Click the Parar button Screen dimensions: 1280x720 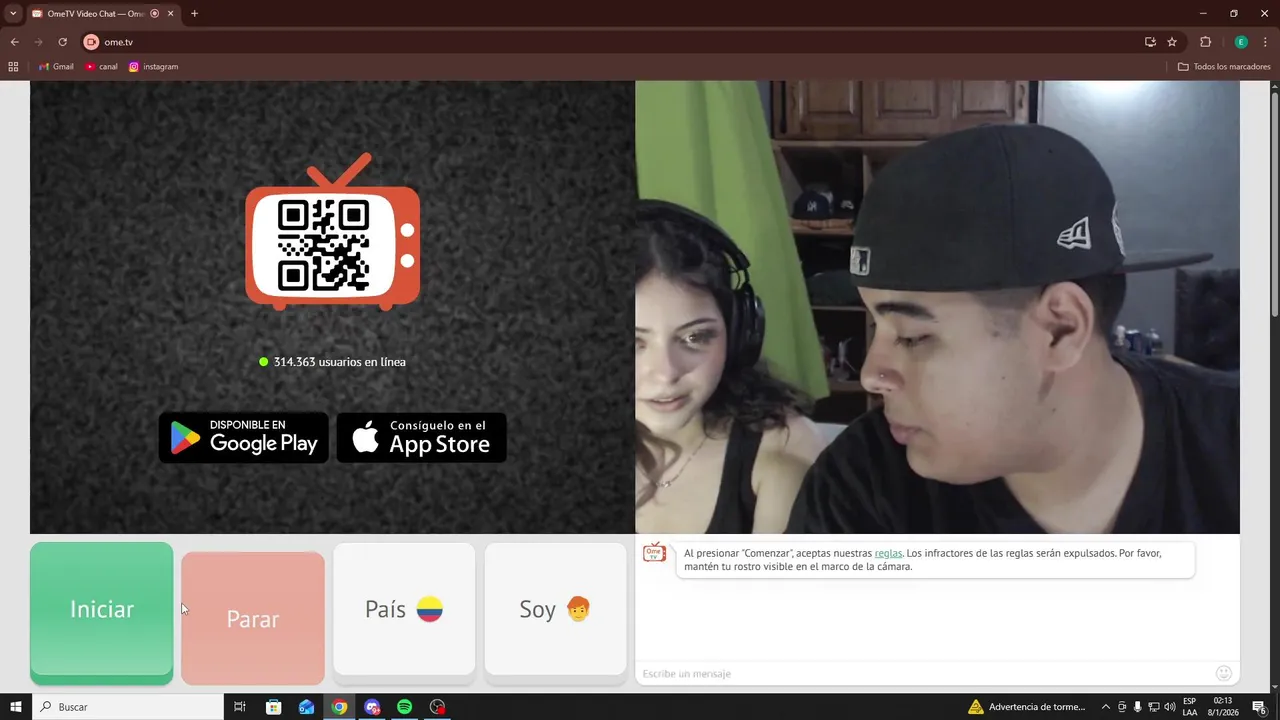pyautogui.click(x=253, y=618)
